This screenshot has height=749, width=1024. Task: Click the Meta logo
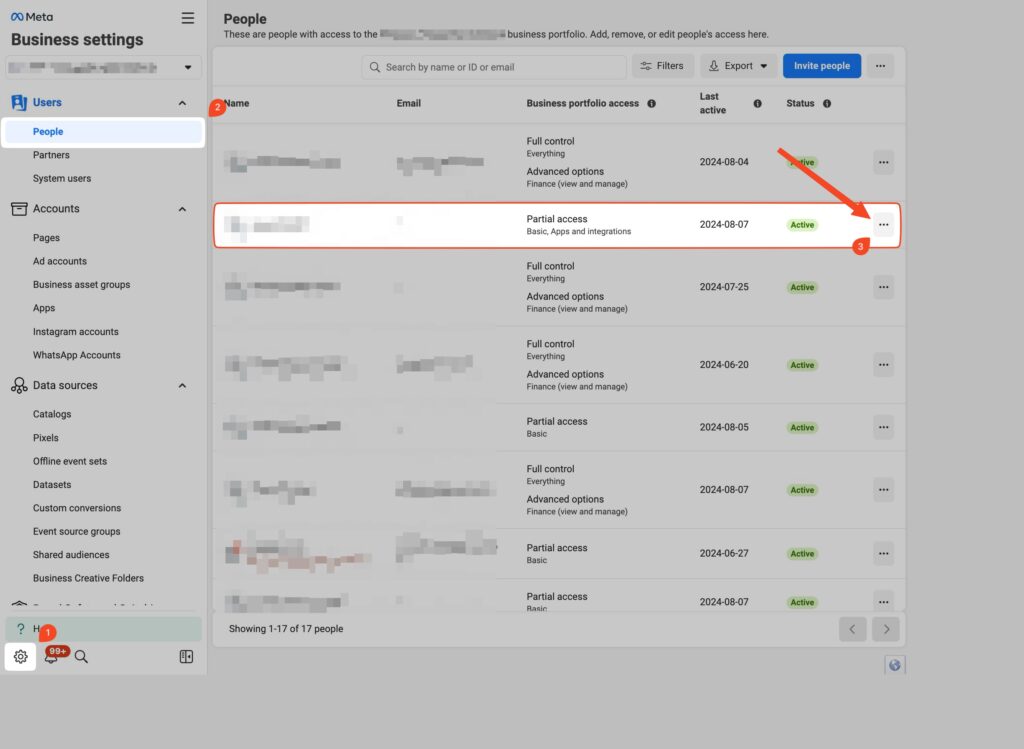click(32, 17)
